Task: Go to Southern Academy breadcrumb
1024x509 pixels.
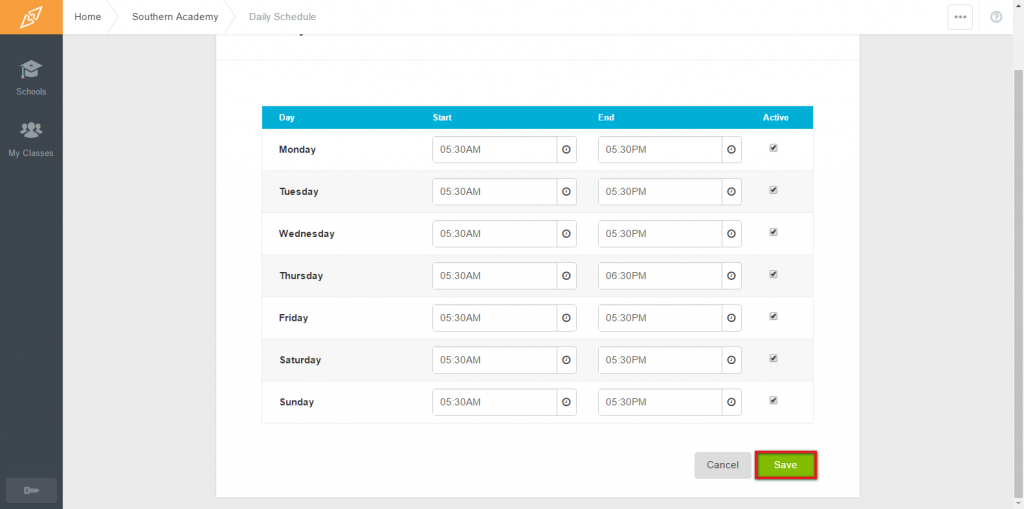Action: tap(175, 17)
